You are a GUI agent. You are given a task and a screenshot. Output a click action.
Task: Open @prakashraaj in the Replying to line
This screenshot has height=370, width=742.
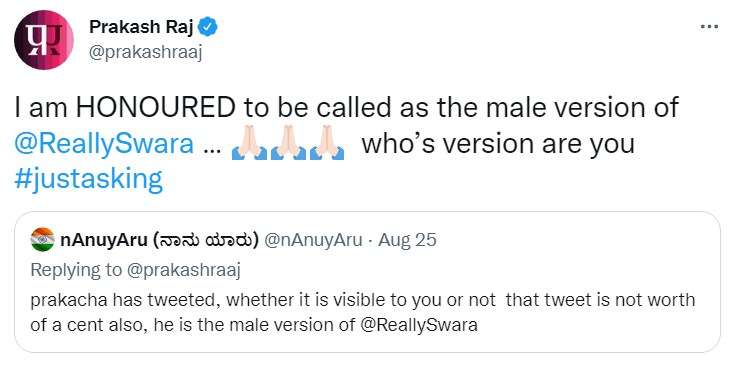coord(184,271)
